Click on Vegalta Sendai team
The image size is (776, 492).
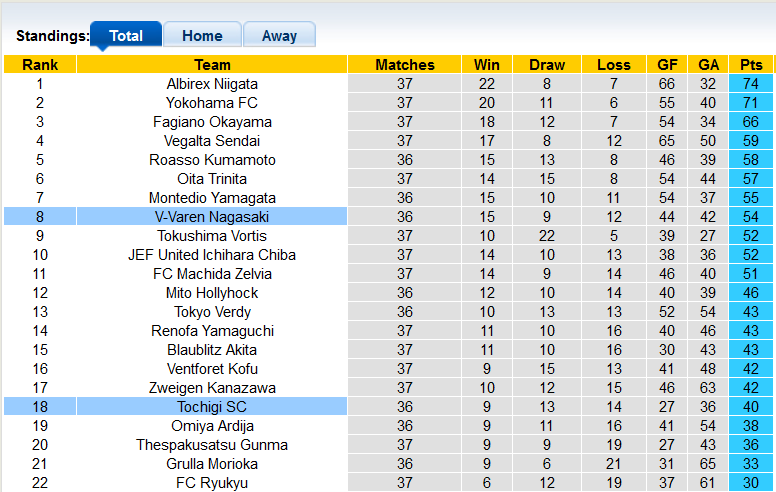212,141
